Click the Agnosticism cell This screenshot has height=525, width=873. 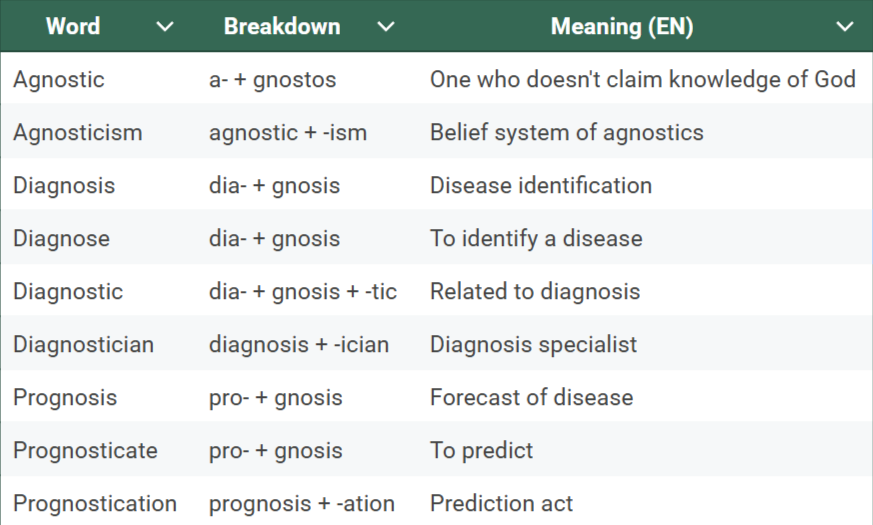tap(78, 132)
